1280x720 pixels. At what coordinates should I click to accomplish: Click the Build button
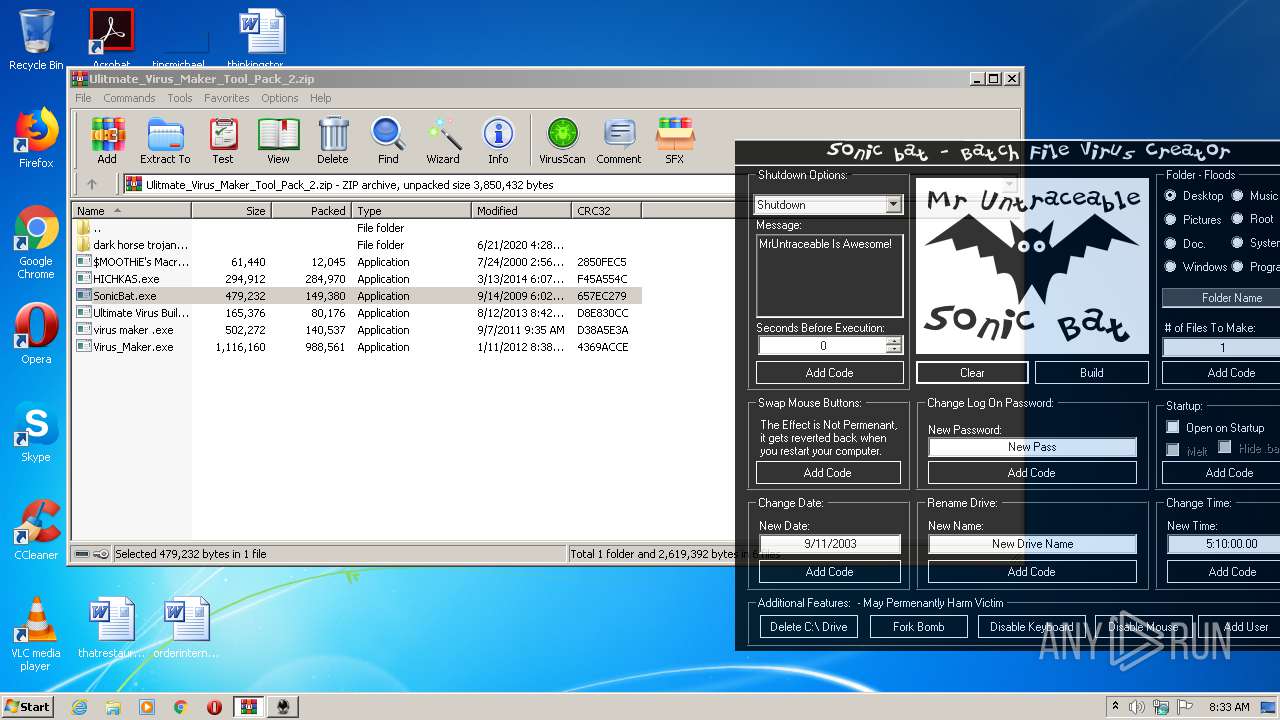(1092, 373)
